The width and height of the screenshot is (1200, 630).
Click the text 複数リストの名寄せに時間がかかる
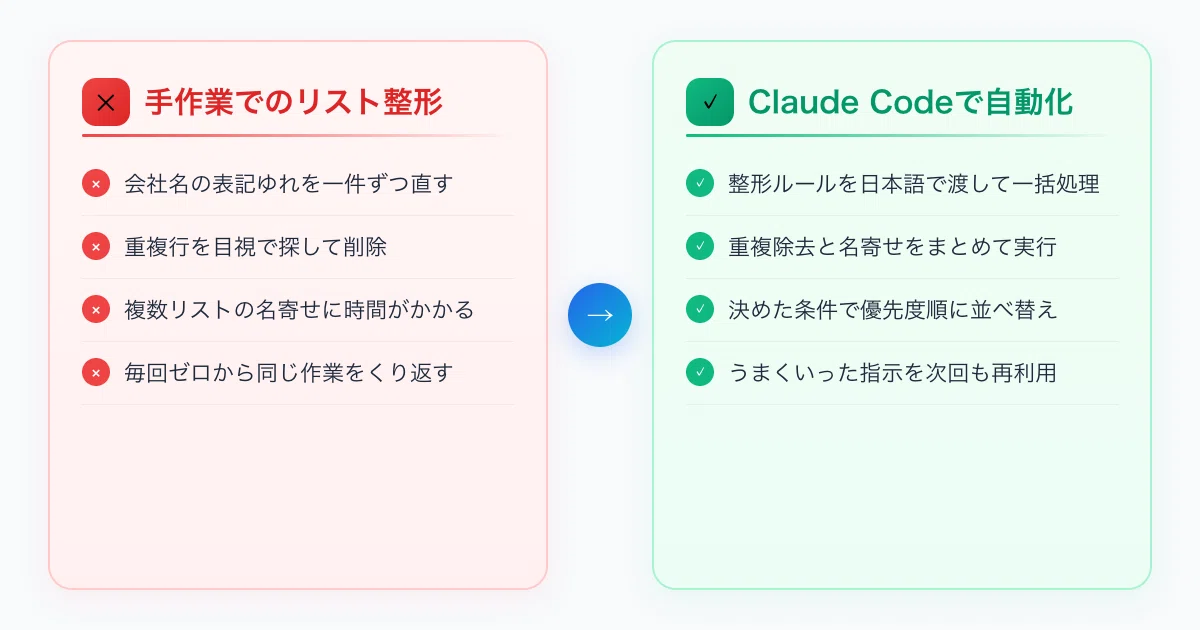click(299, 310)
